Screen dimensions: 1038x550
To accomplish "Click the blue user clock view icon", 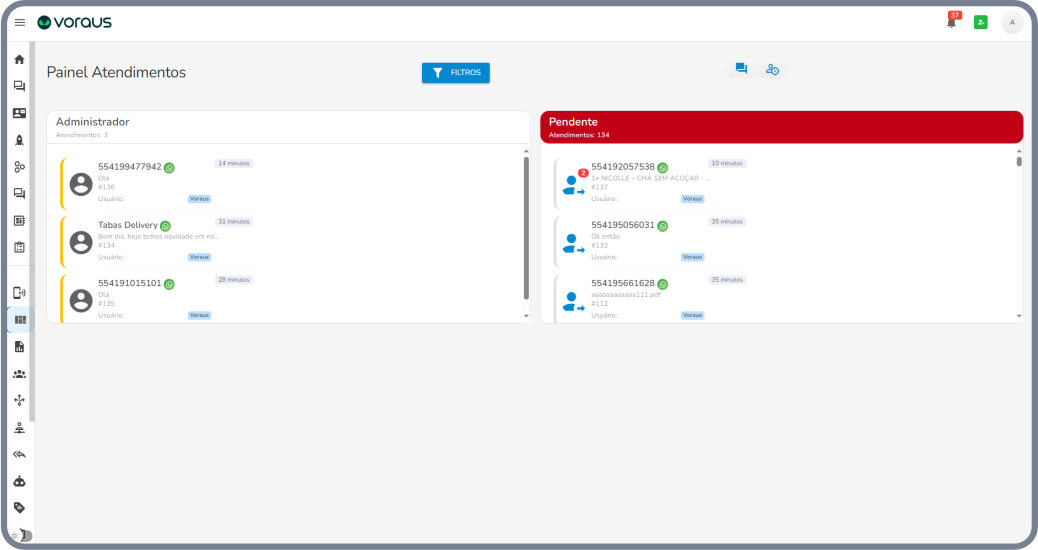I will point(772,69).
